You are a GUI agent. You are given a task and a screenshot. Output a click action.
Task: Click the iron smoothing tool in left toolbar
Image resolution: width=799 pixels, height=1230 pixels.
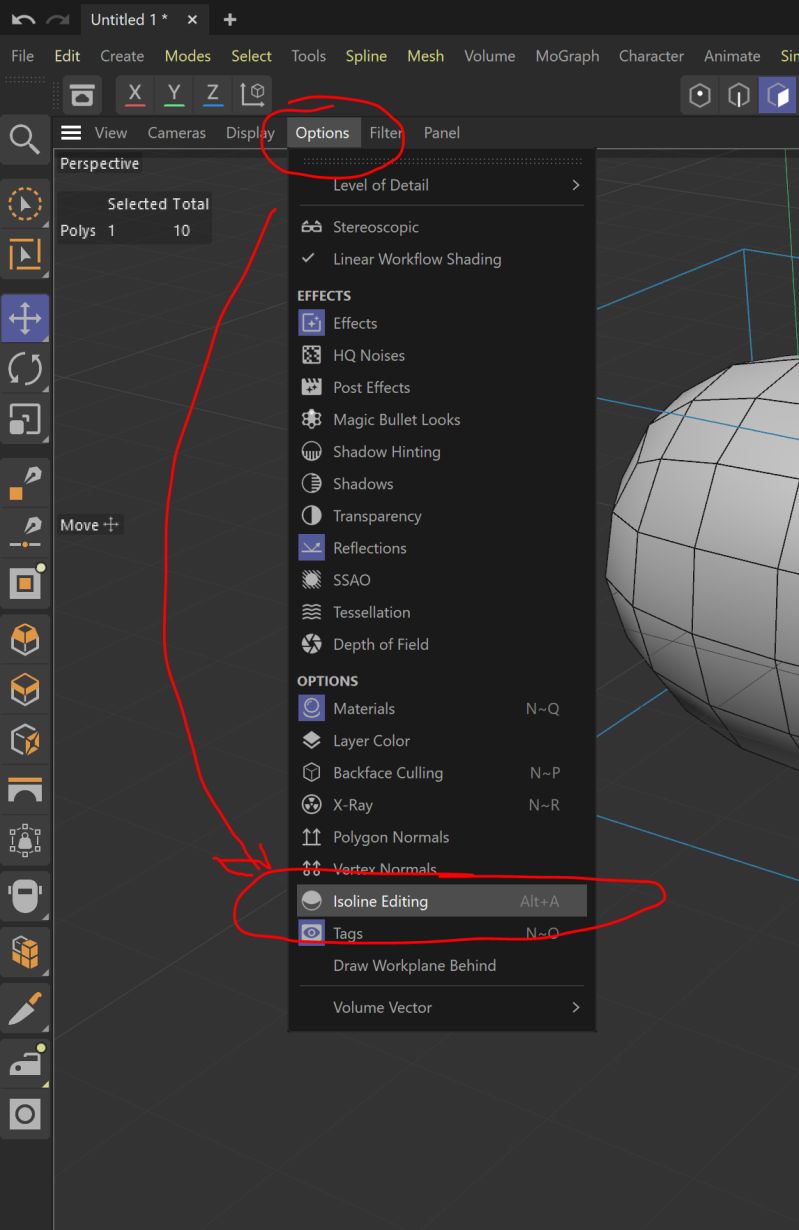(25, 1062)
